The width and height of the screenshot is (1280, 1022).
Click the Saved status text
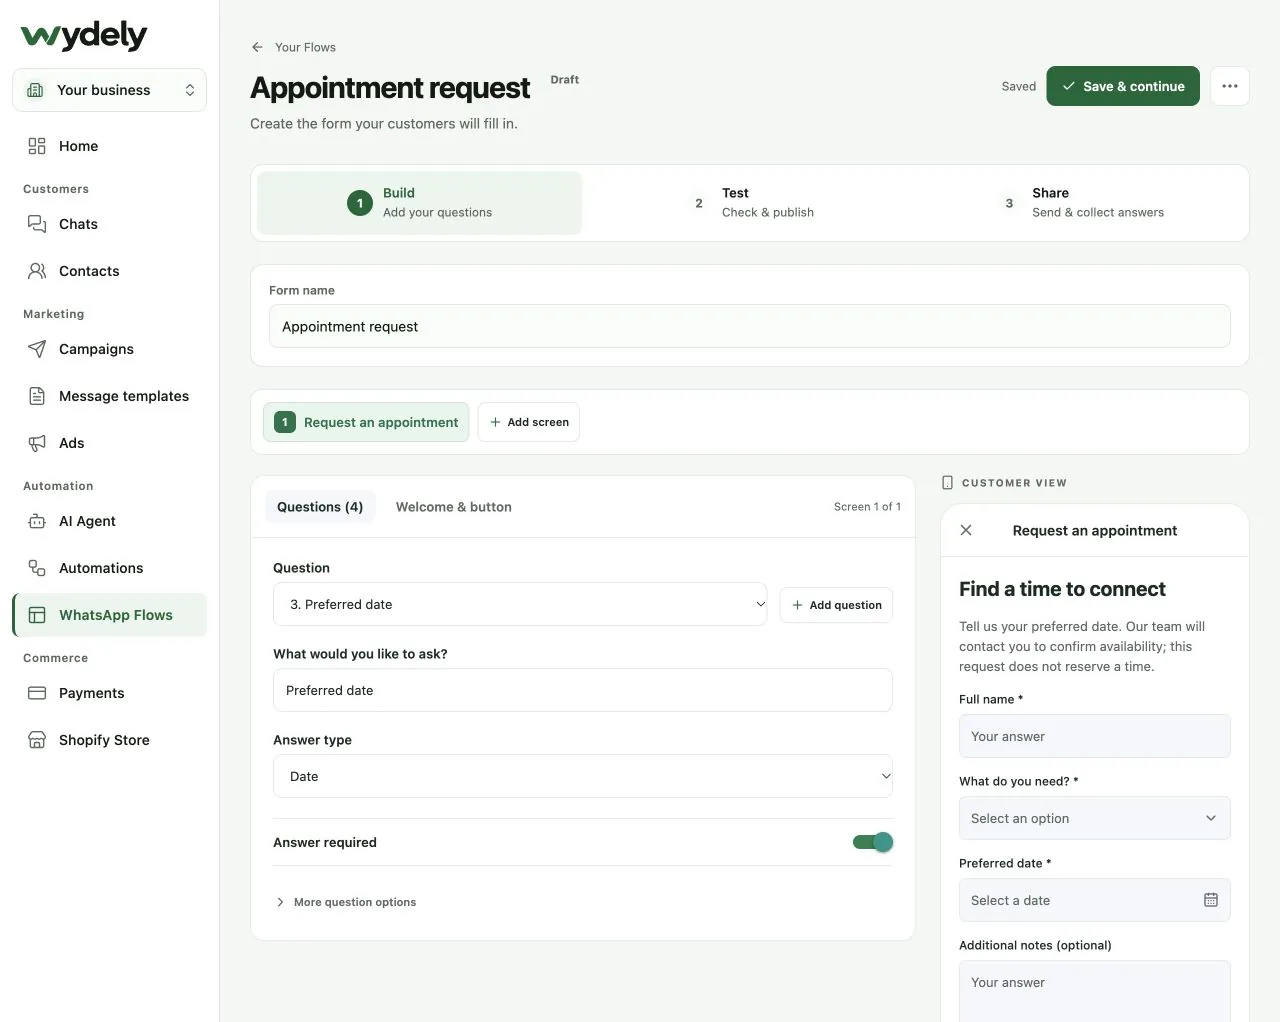pyautogui.click(x=1019, y=86)
